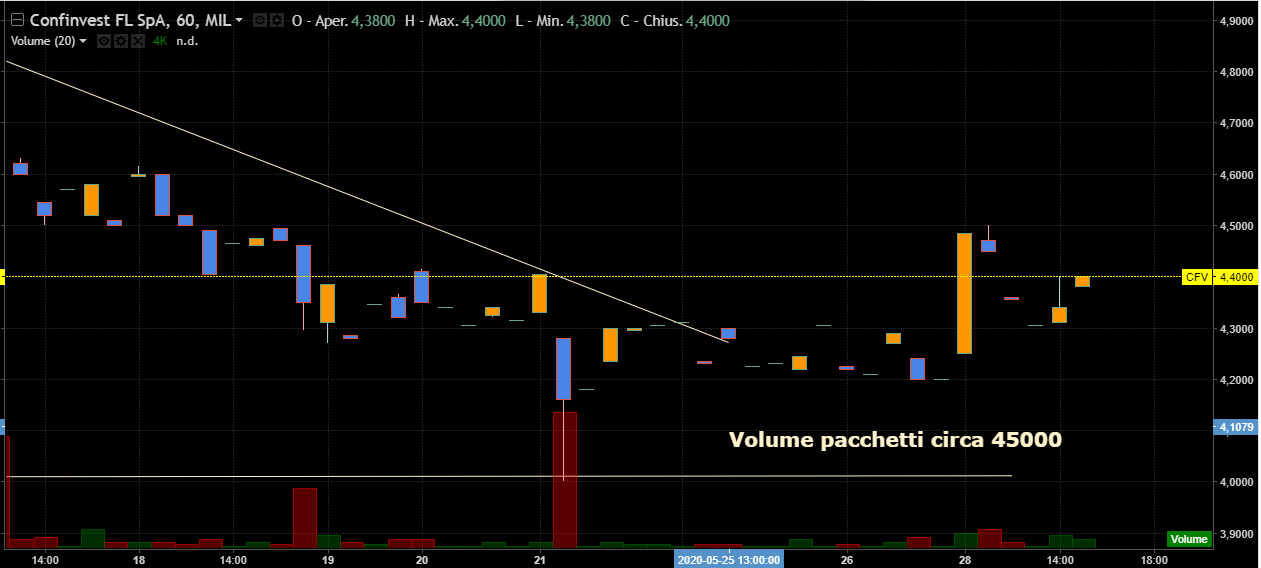Click the 4,5000 price axis label
The image size is (1261, 568).
coord(1237,226)
